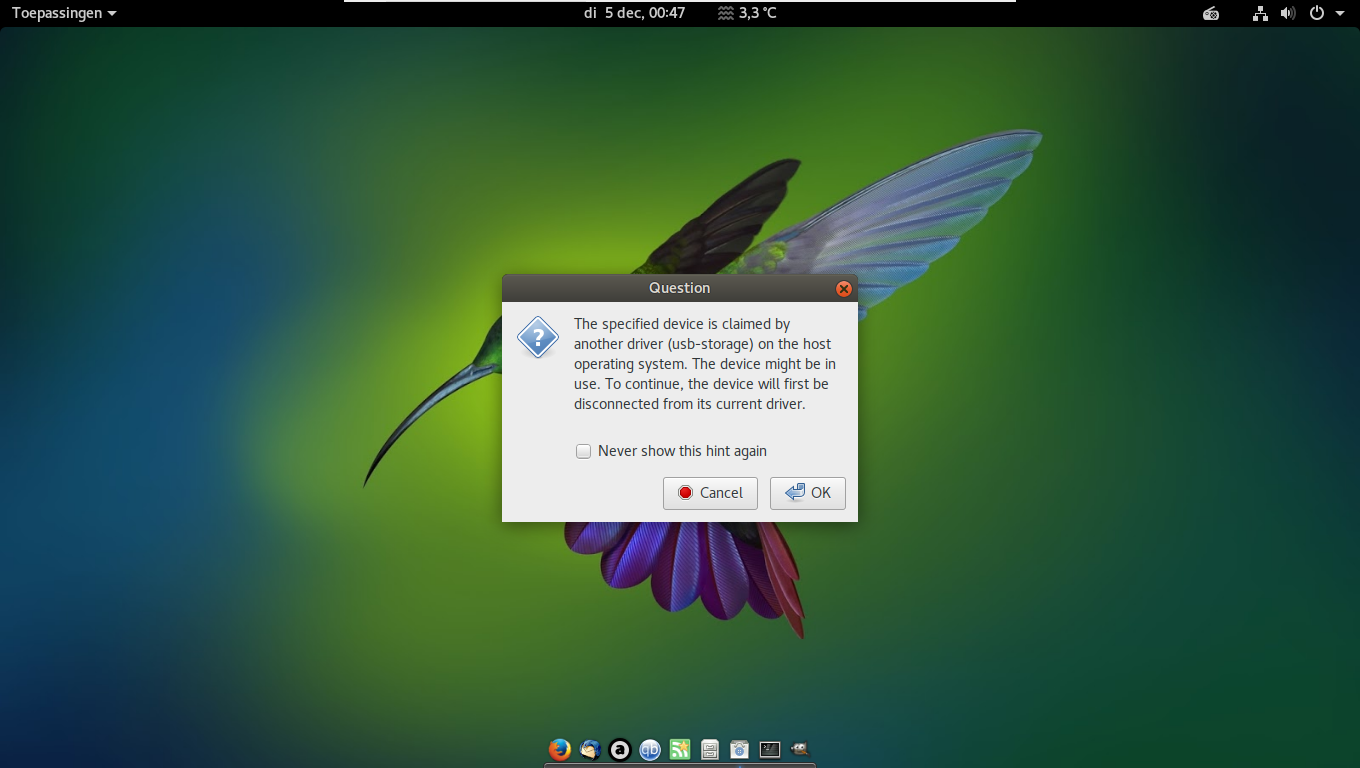Open the radio tray icon in top bar
The width and height of the screenshot is (1360, 768).
click(1211, 13)
